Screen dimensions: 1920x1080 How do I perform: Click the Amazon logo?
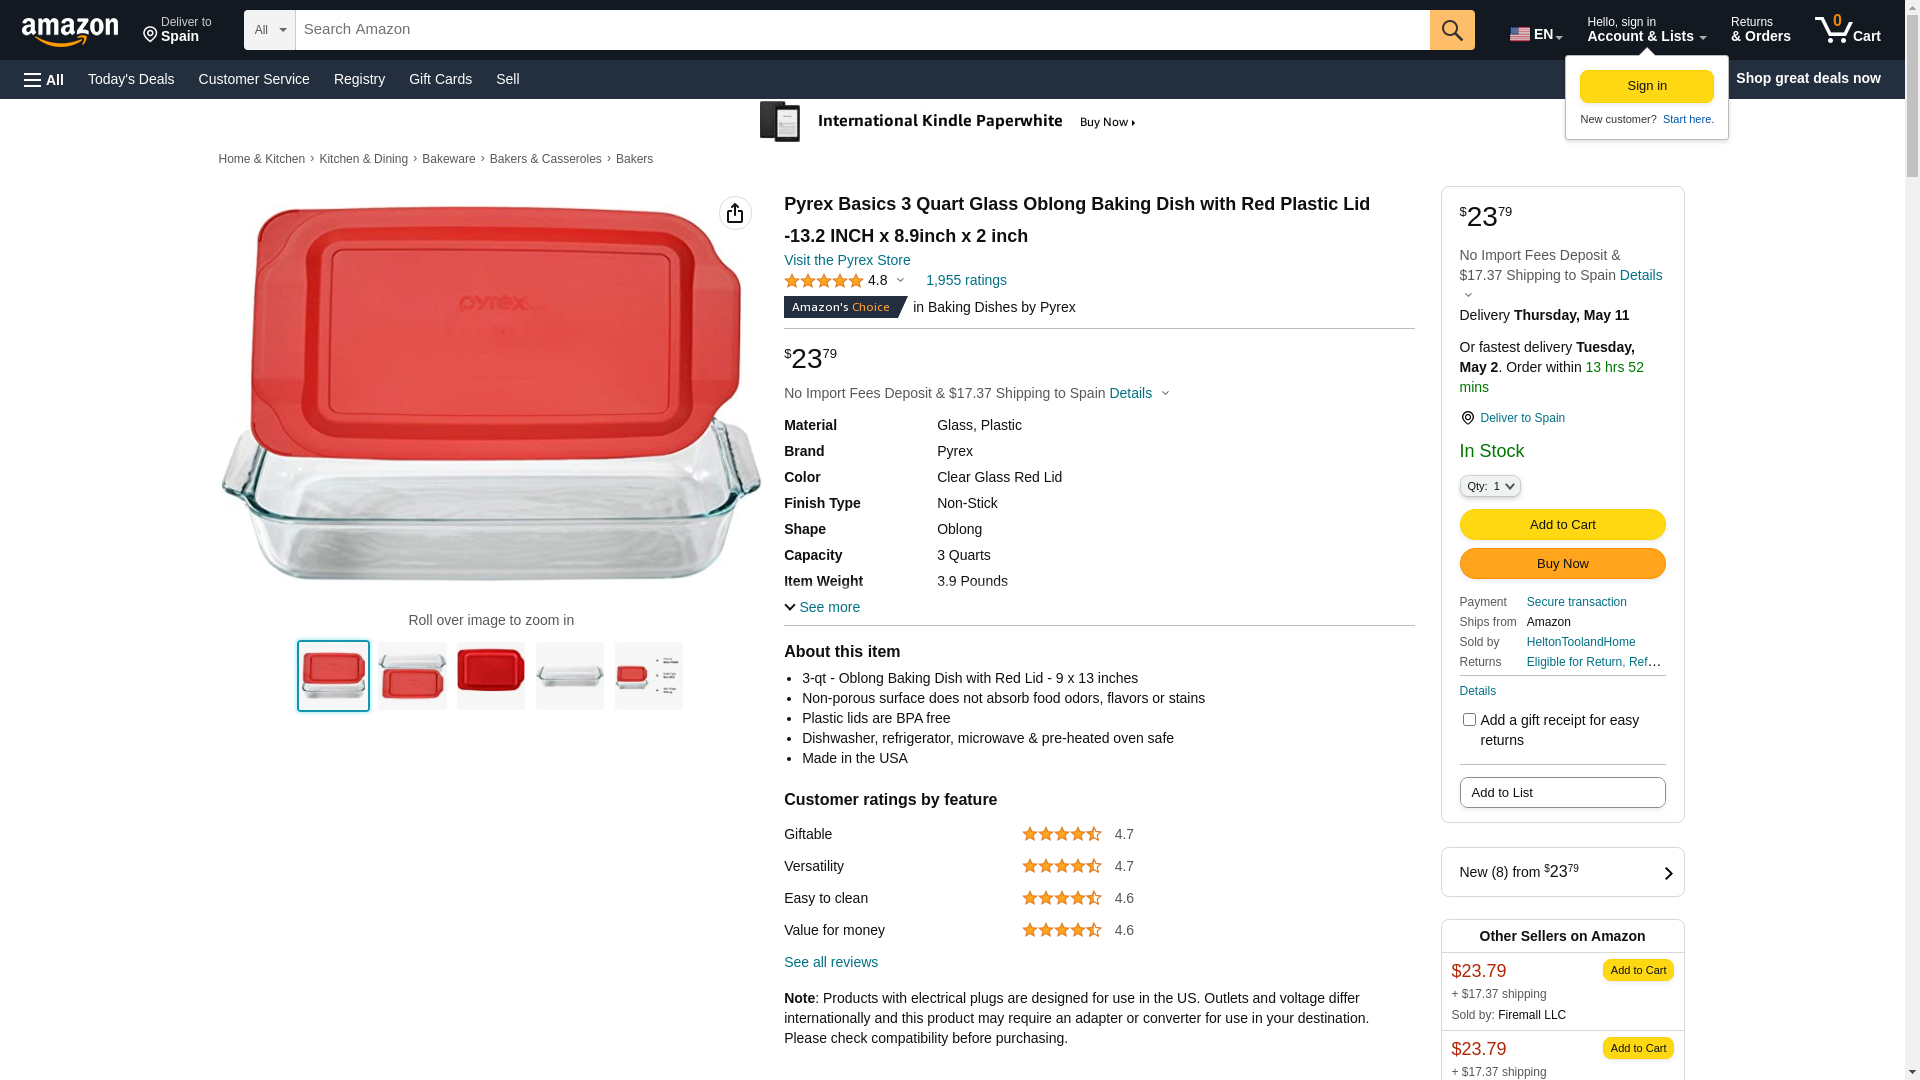click(70, 31)
